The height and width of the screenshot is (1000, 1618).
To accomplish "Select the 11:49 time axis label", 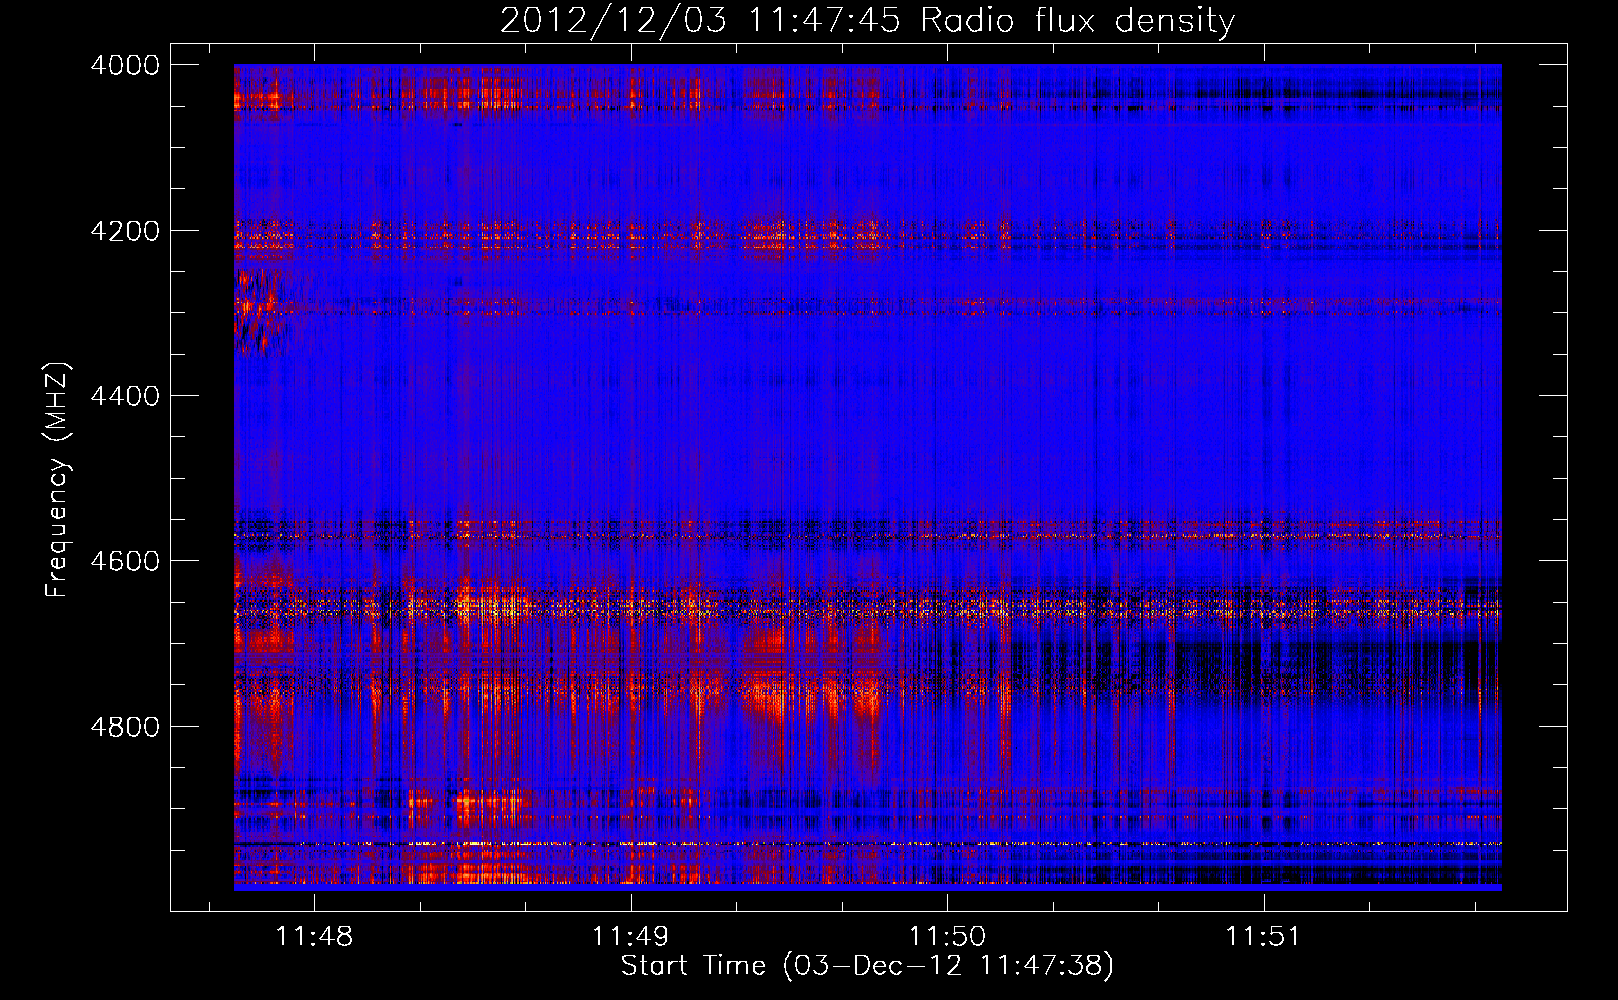I will pyautogui.click(x=630, y=937).
